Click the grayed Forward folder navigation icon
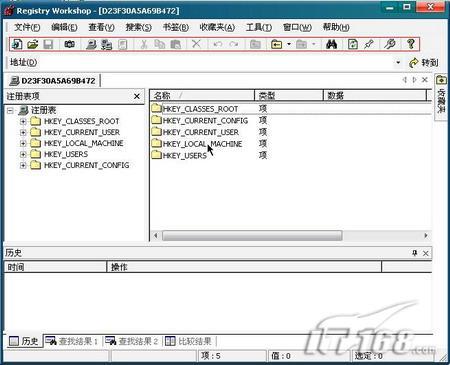The width and height of the screenshot is (450, 365). (x=301, y=44)
